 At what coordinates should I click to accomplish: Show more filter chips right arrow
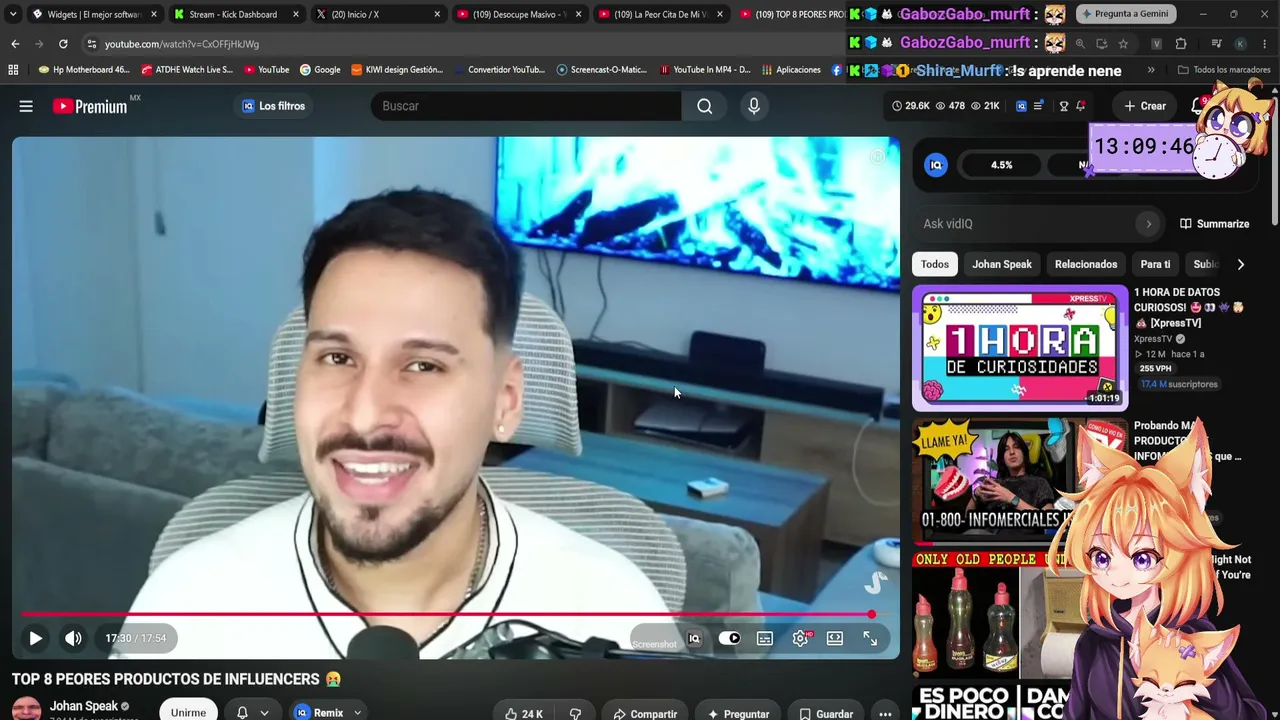pos(1241,264)
